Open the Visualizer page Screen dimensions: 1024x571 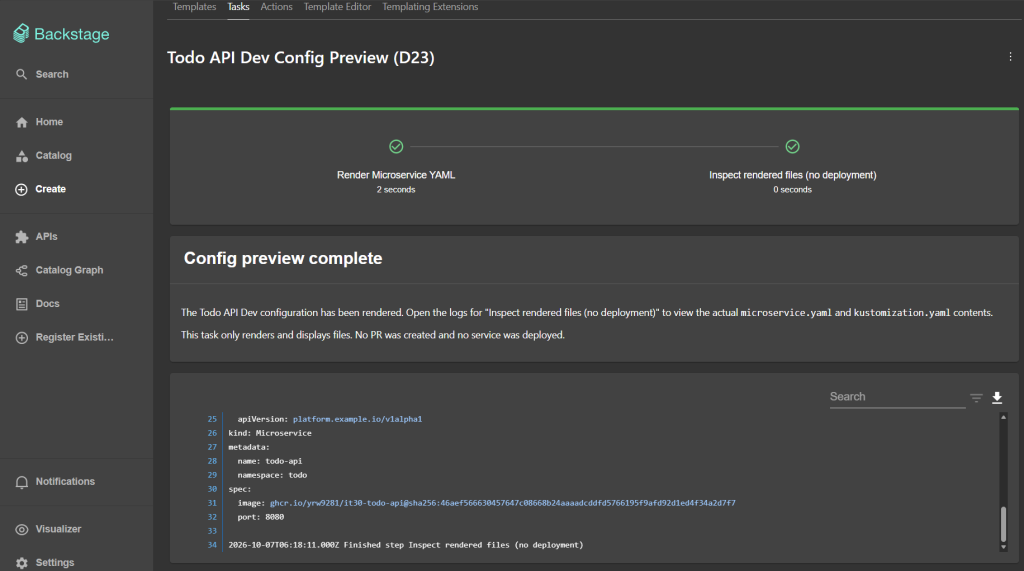point(48,529)
